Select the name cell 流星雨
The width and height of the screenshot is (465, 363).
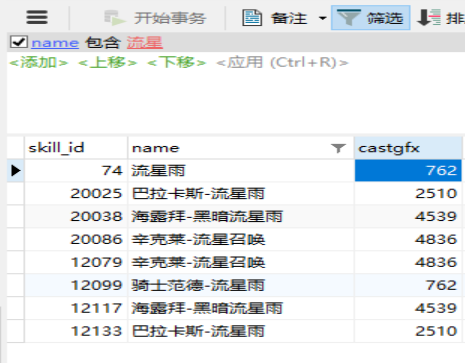click(x=241, y=171)
